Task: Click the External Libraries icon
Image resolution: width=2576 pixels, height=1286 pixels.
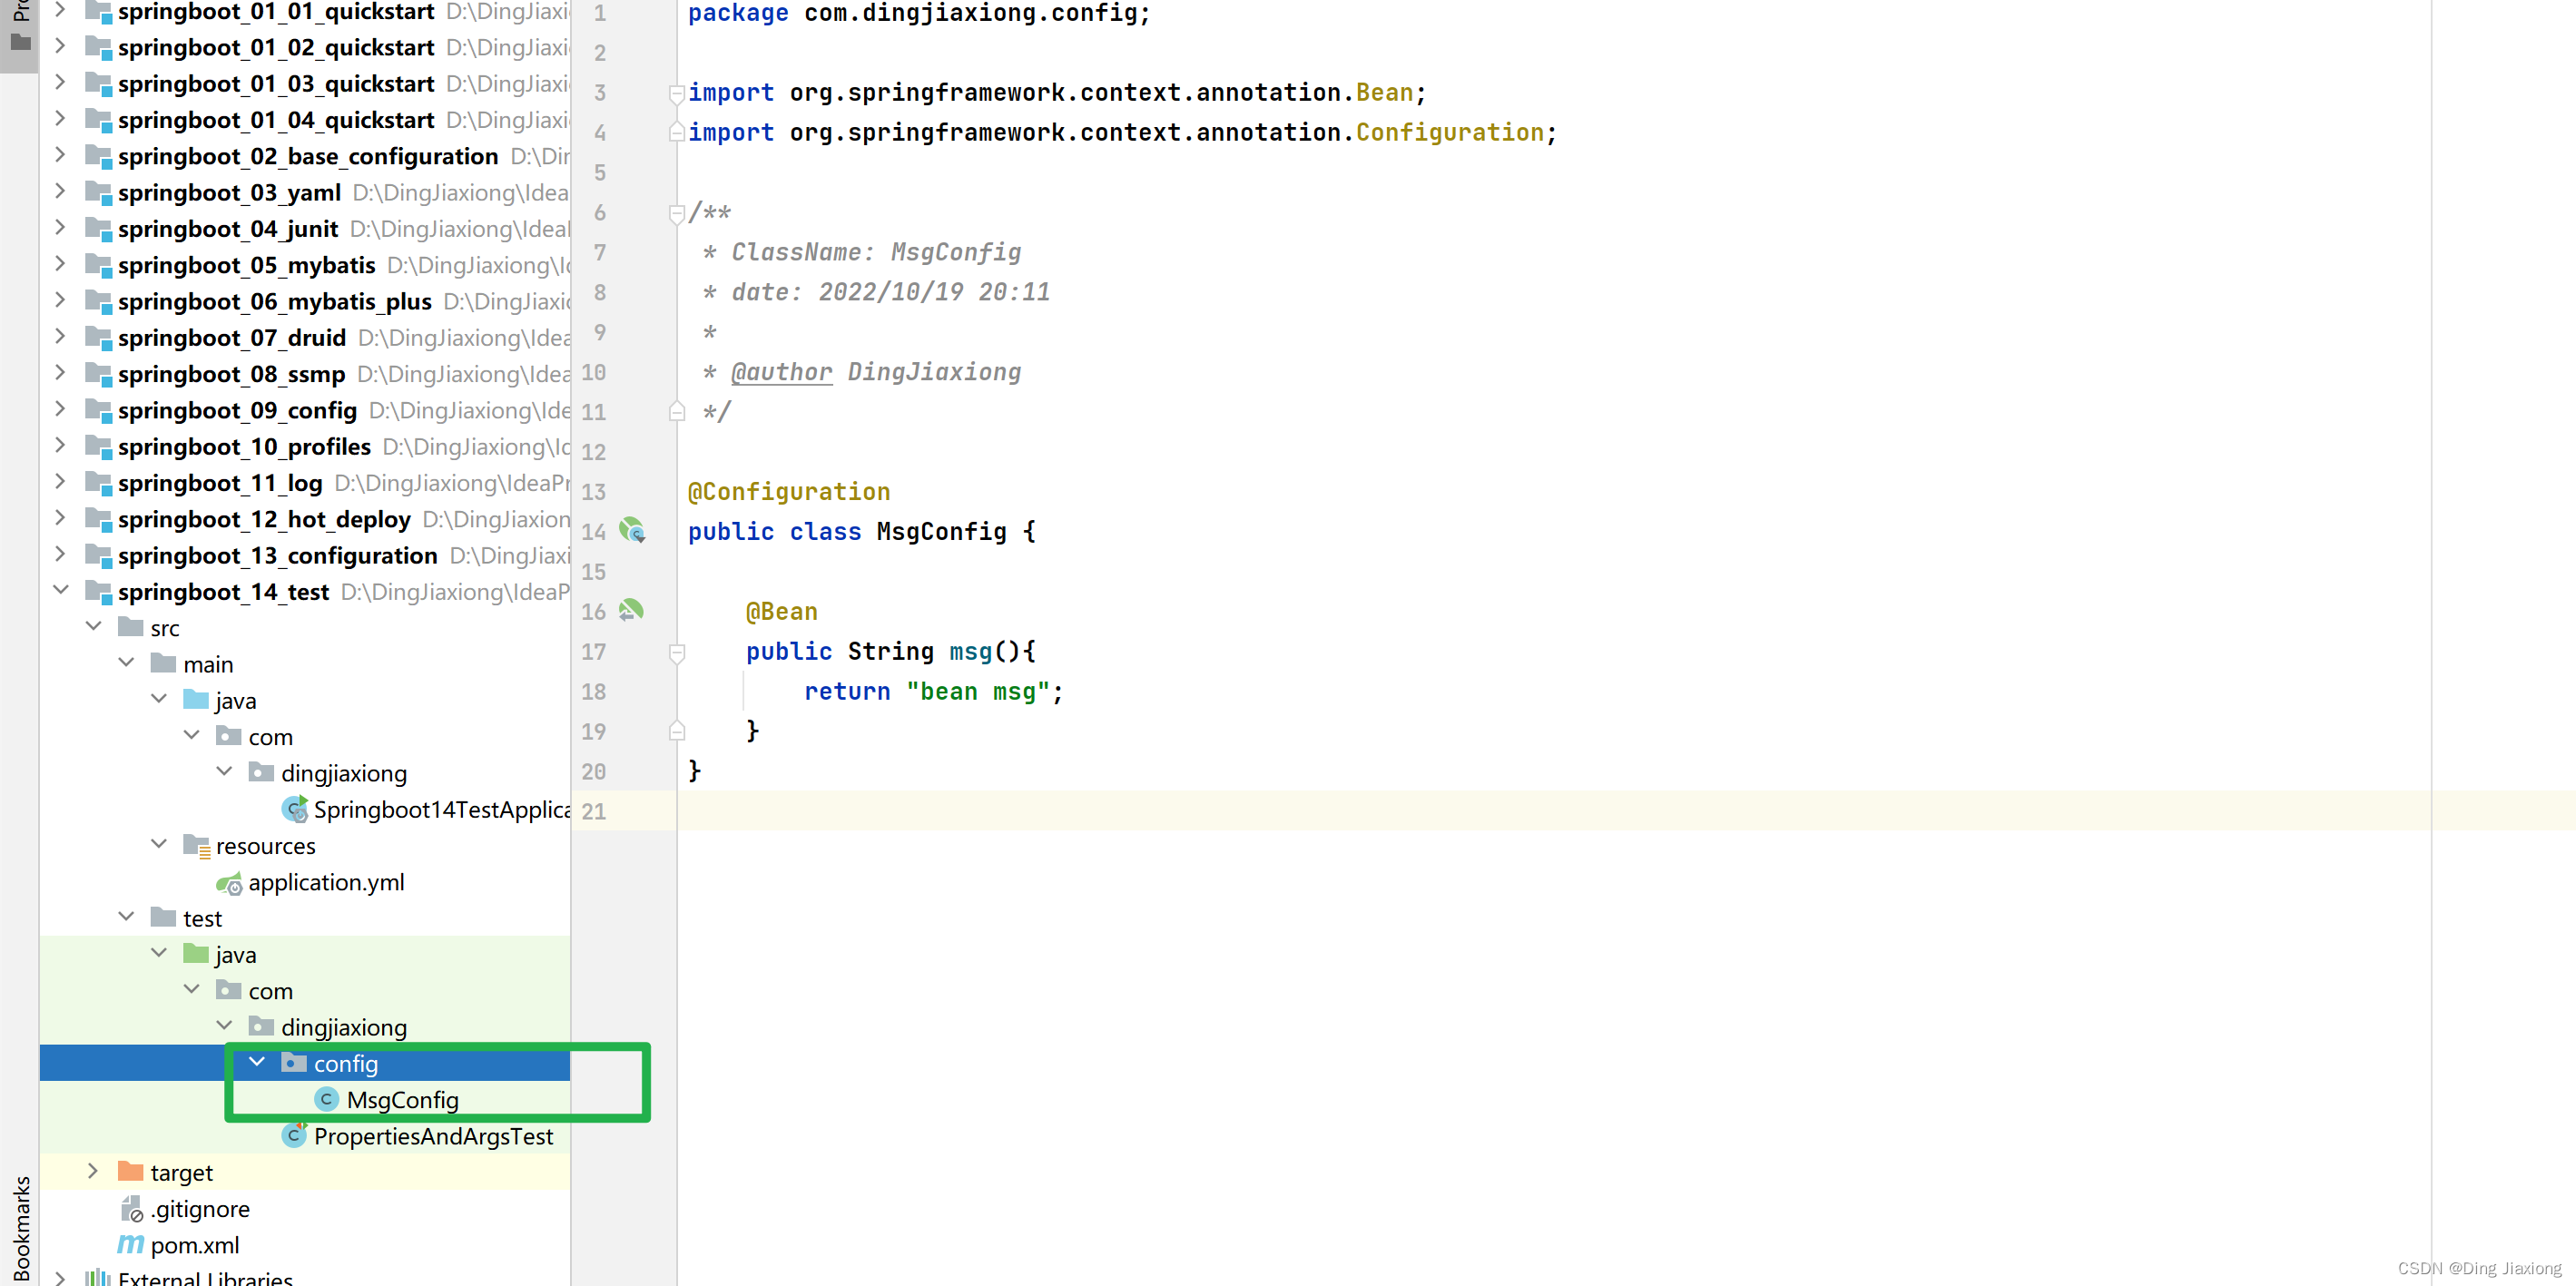Action: [98, 1277]
